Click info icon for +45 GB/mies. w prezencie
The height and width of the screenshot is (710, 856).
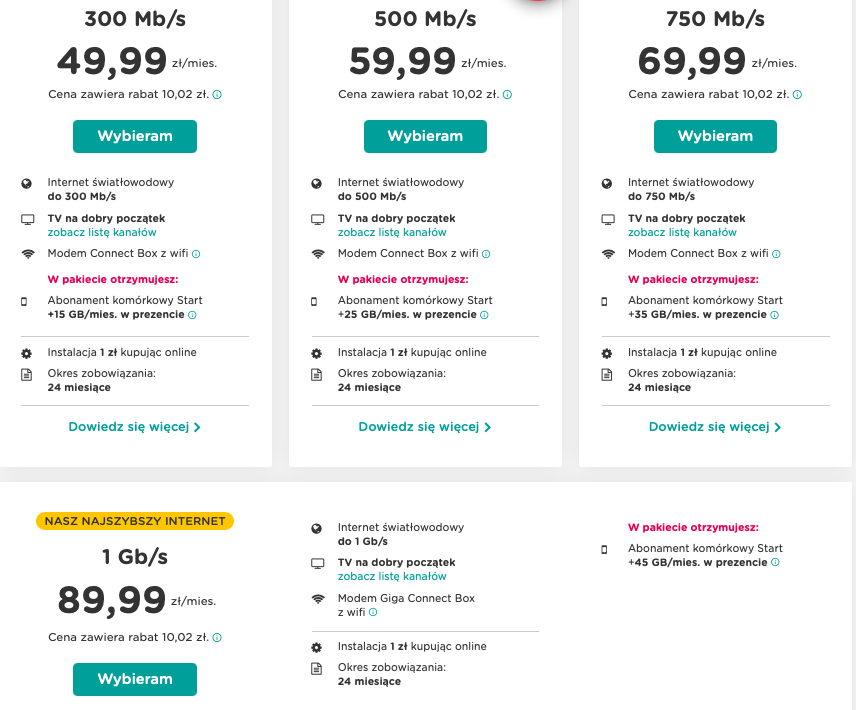[775, 563]
